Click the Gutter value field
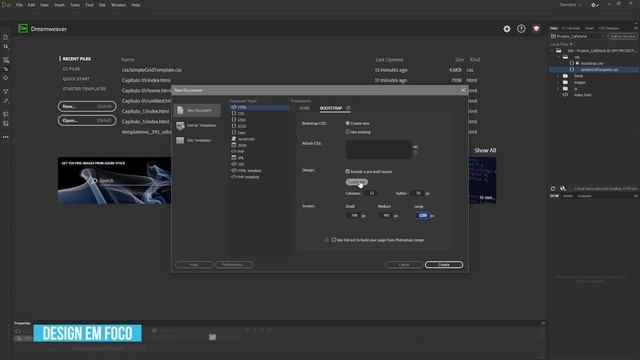640x360 pixels. pyautogui.click(x=418, y=193)
